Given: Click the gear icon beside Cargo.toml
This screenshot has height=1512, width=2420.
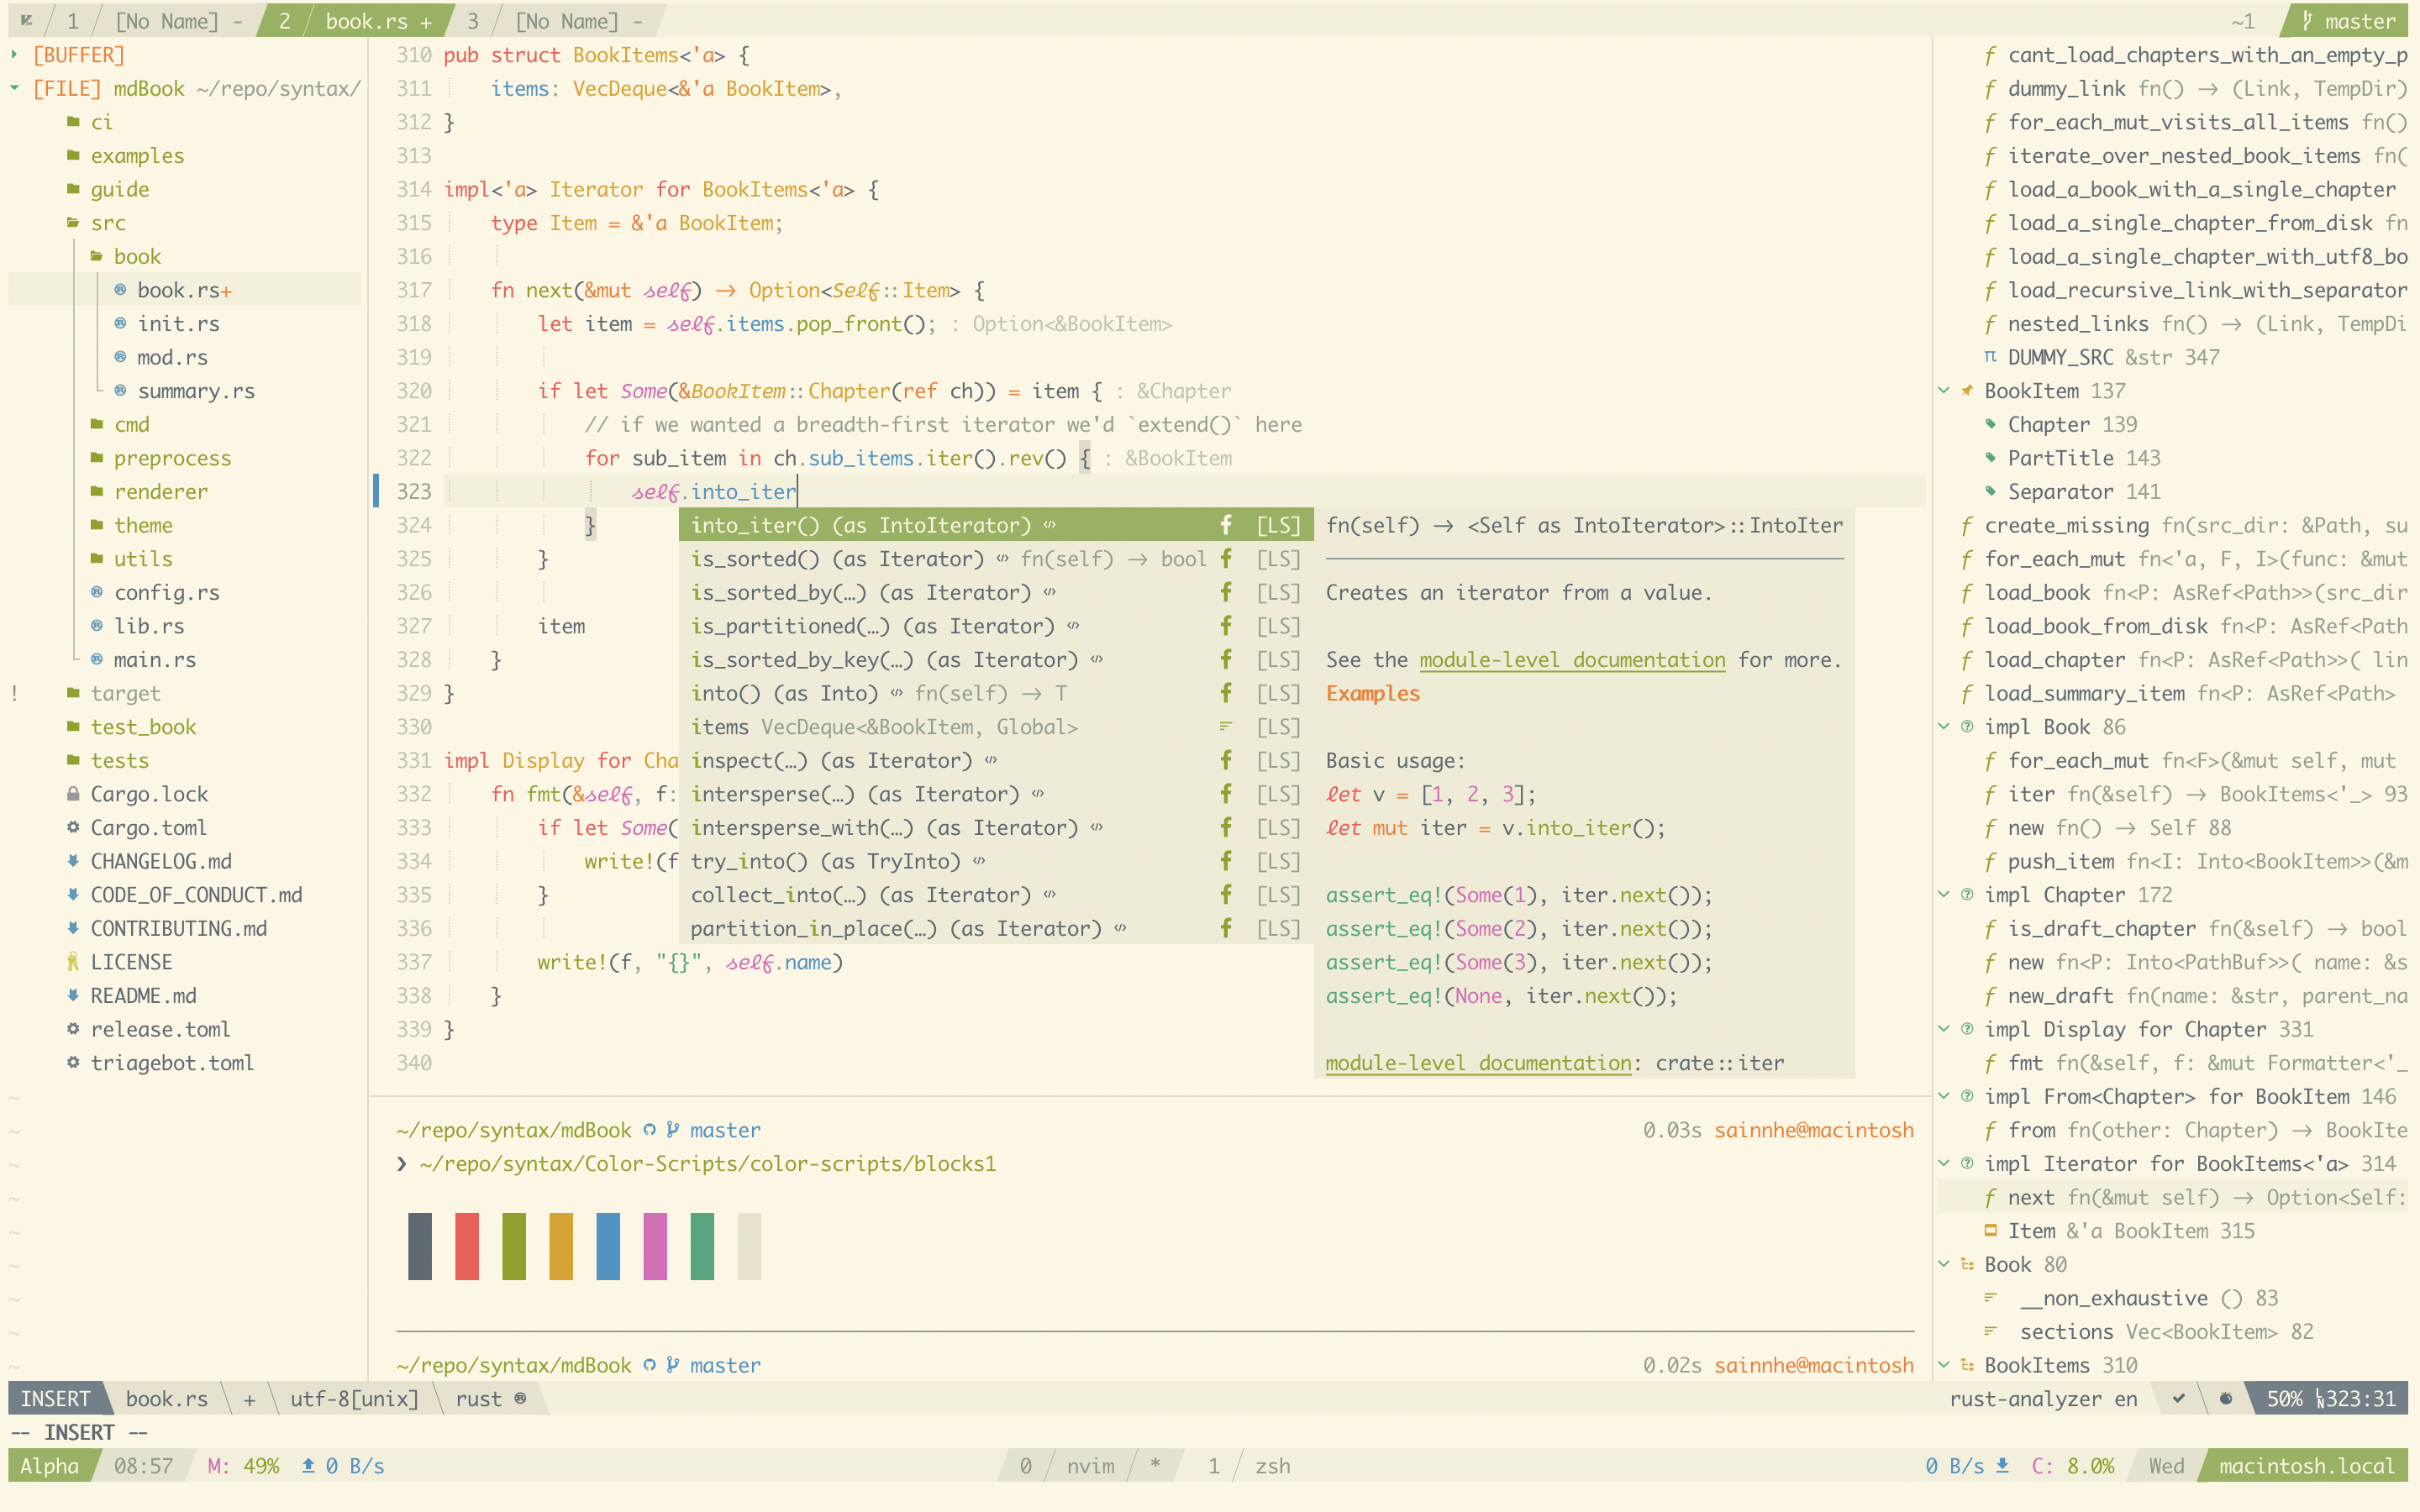Looking at the screenshot, I should (73, 828).
